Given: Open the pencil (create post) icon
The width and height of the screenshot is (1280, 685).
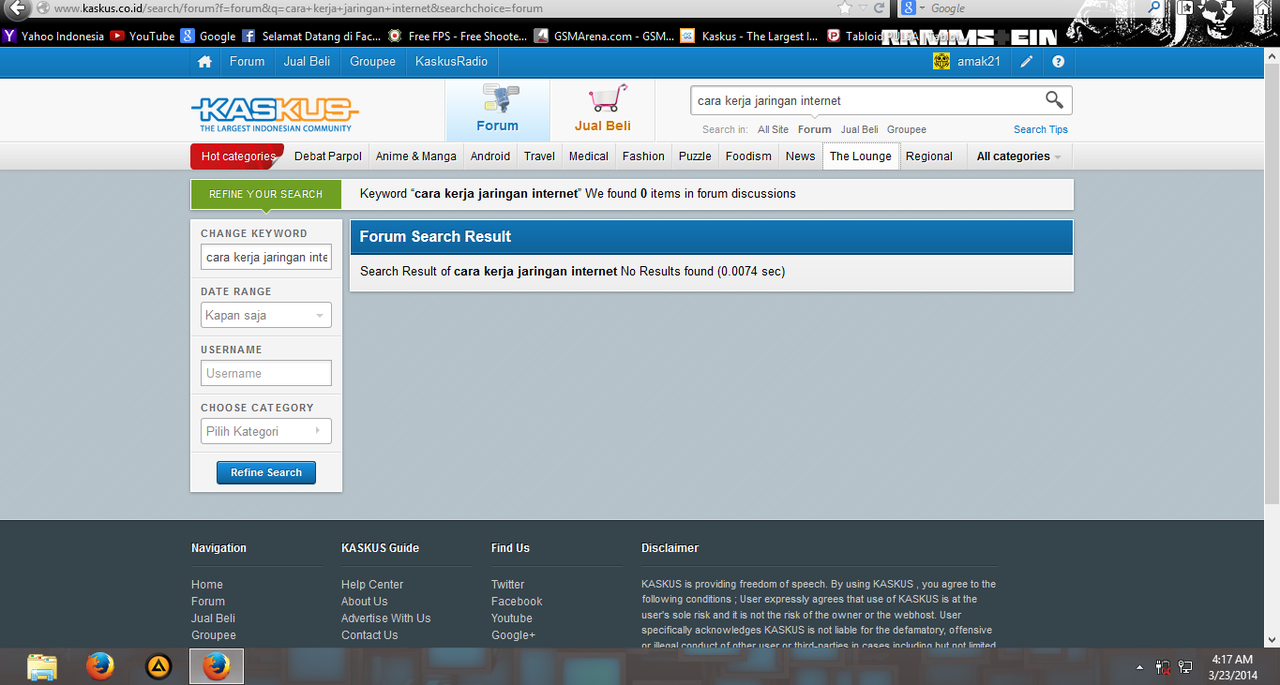Looking at the screenshot, I should (x=1026, y=62).
